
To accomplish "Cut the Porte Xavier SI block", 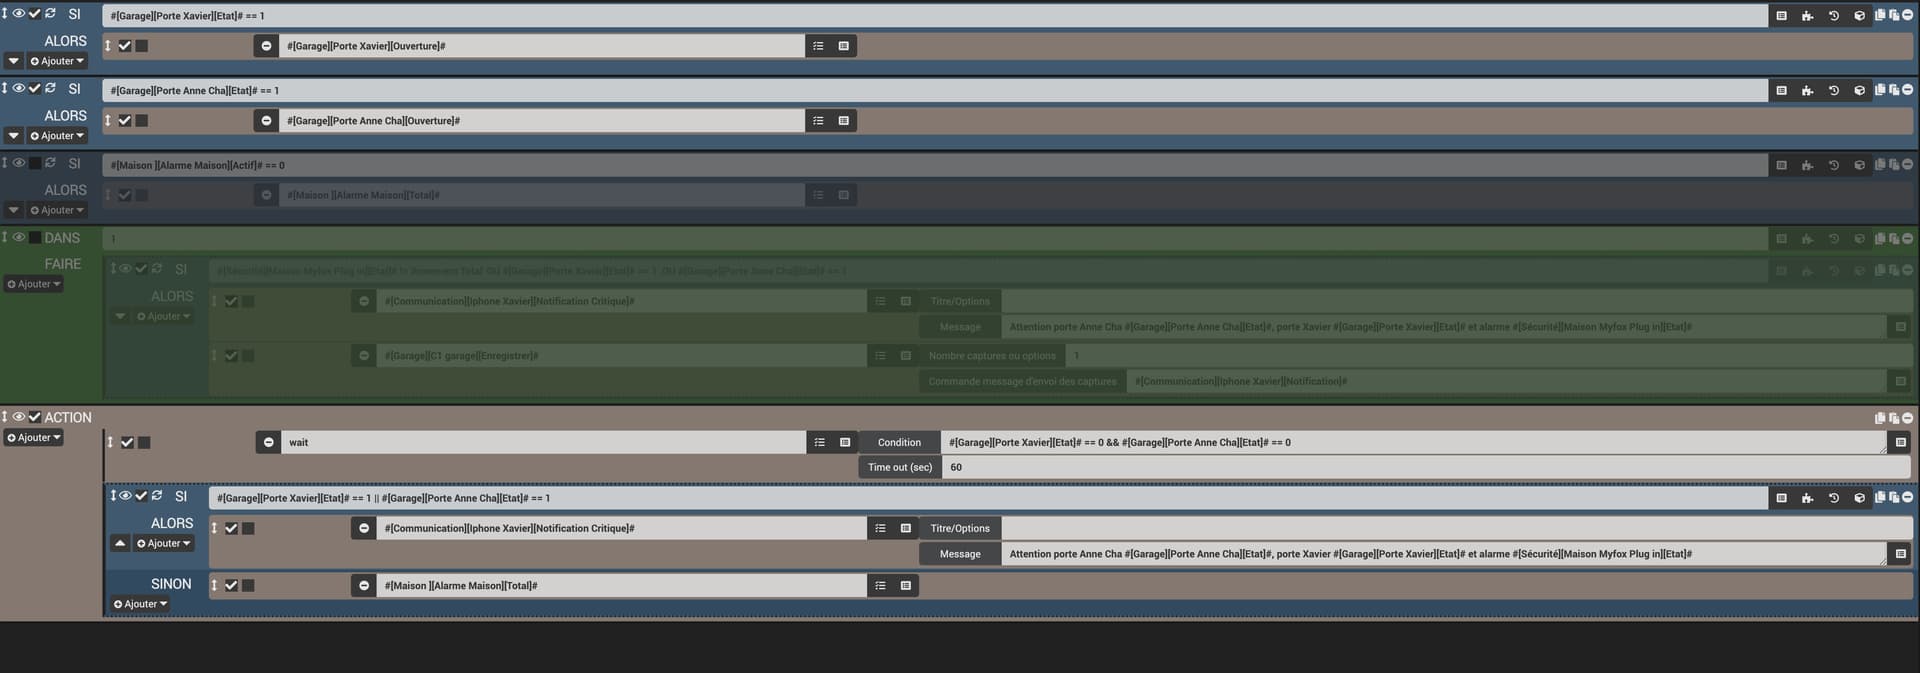I will coord(1894,15).
